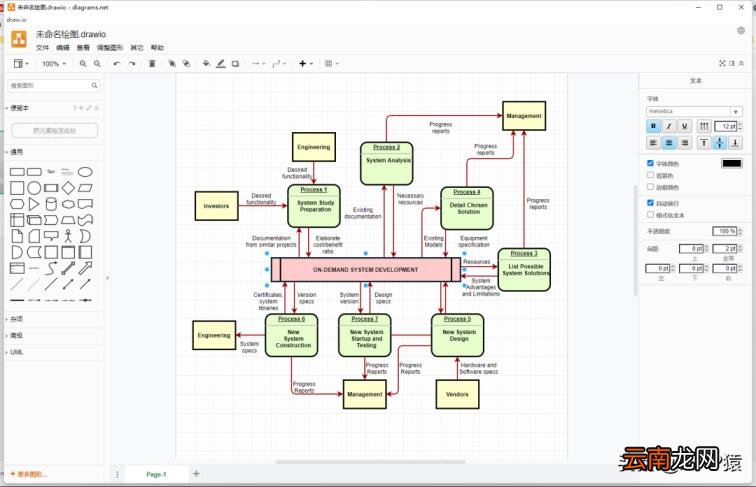Align text to the left
The height and width of the screenshot is (487, 756).
(x=653, y=143)
